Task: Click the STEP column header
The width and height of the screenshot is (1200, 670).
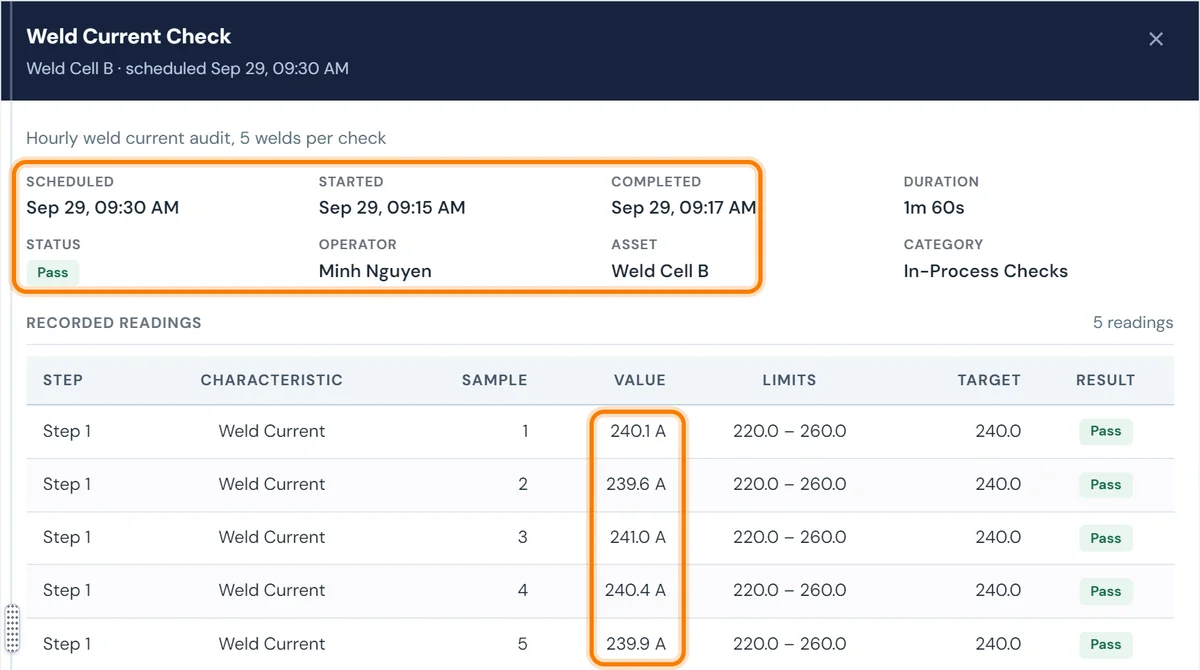Action: coord(63,380)
